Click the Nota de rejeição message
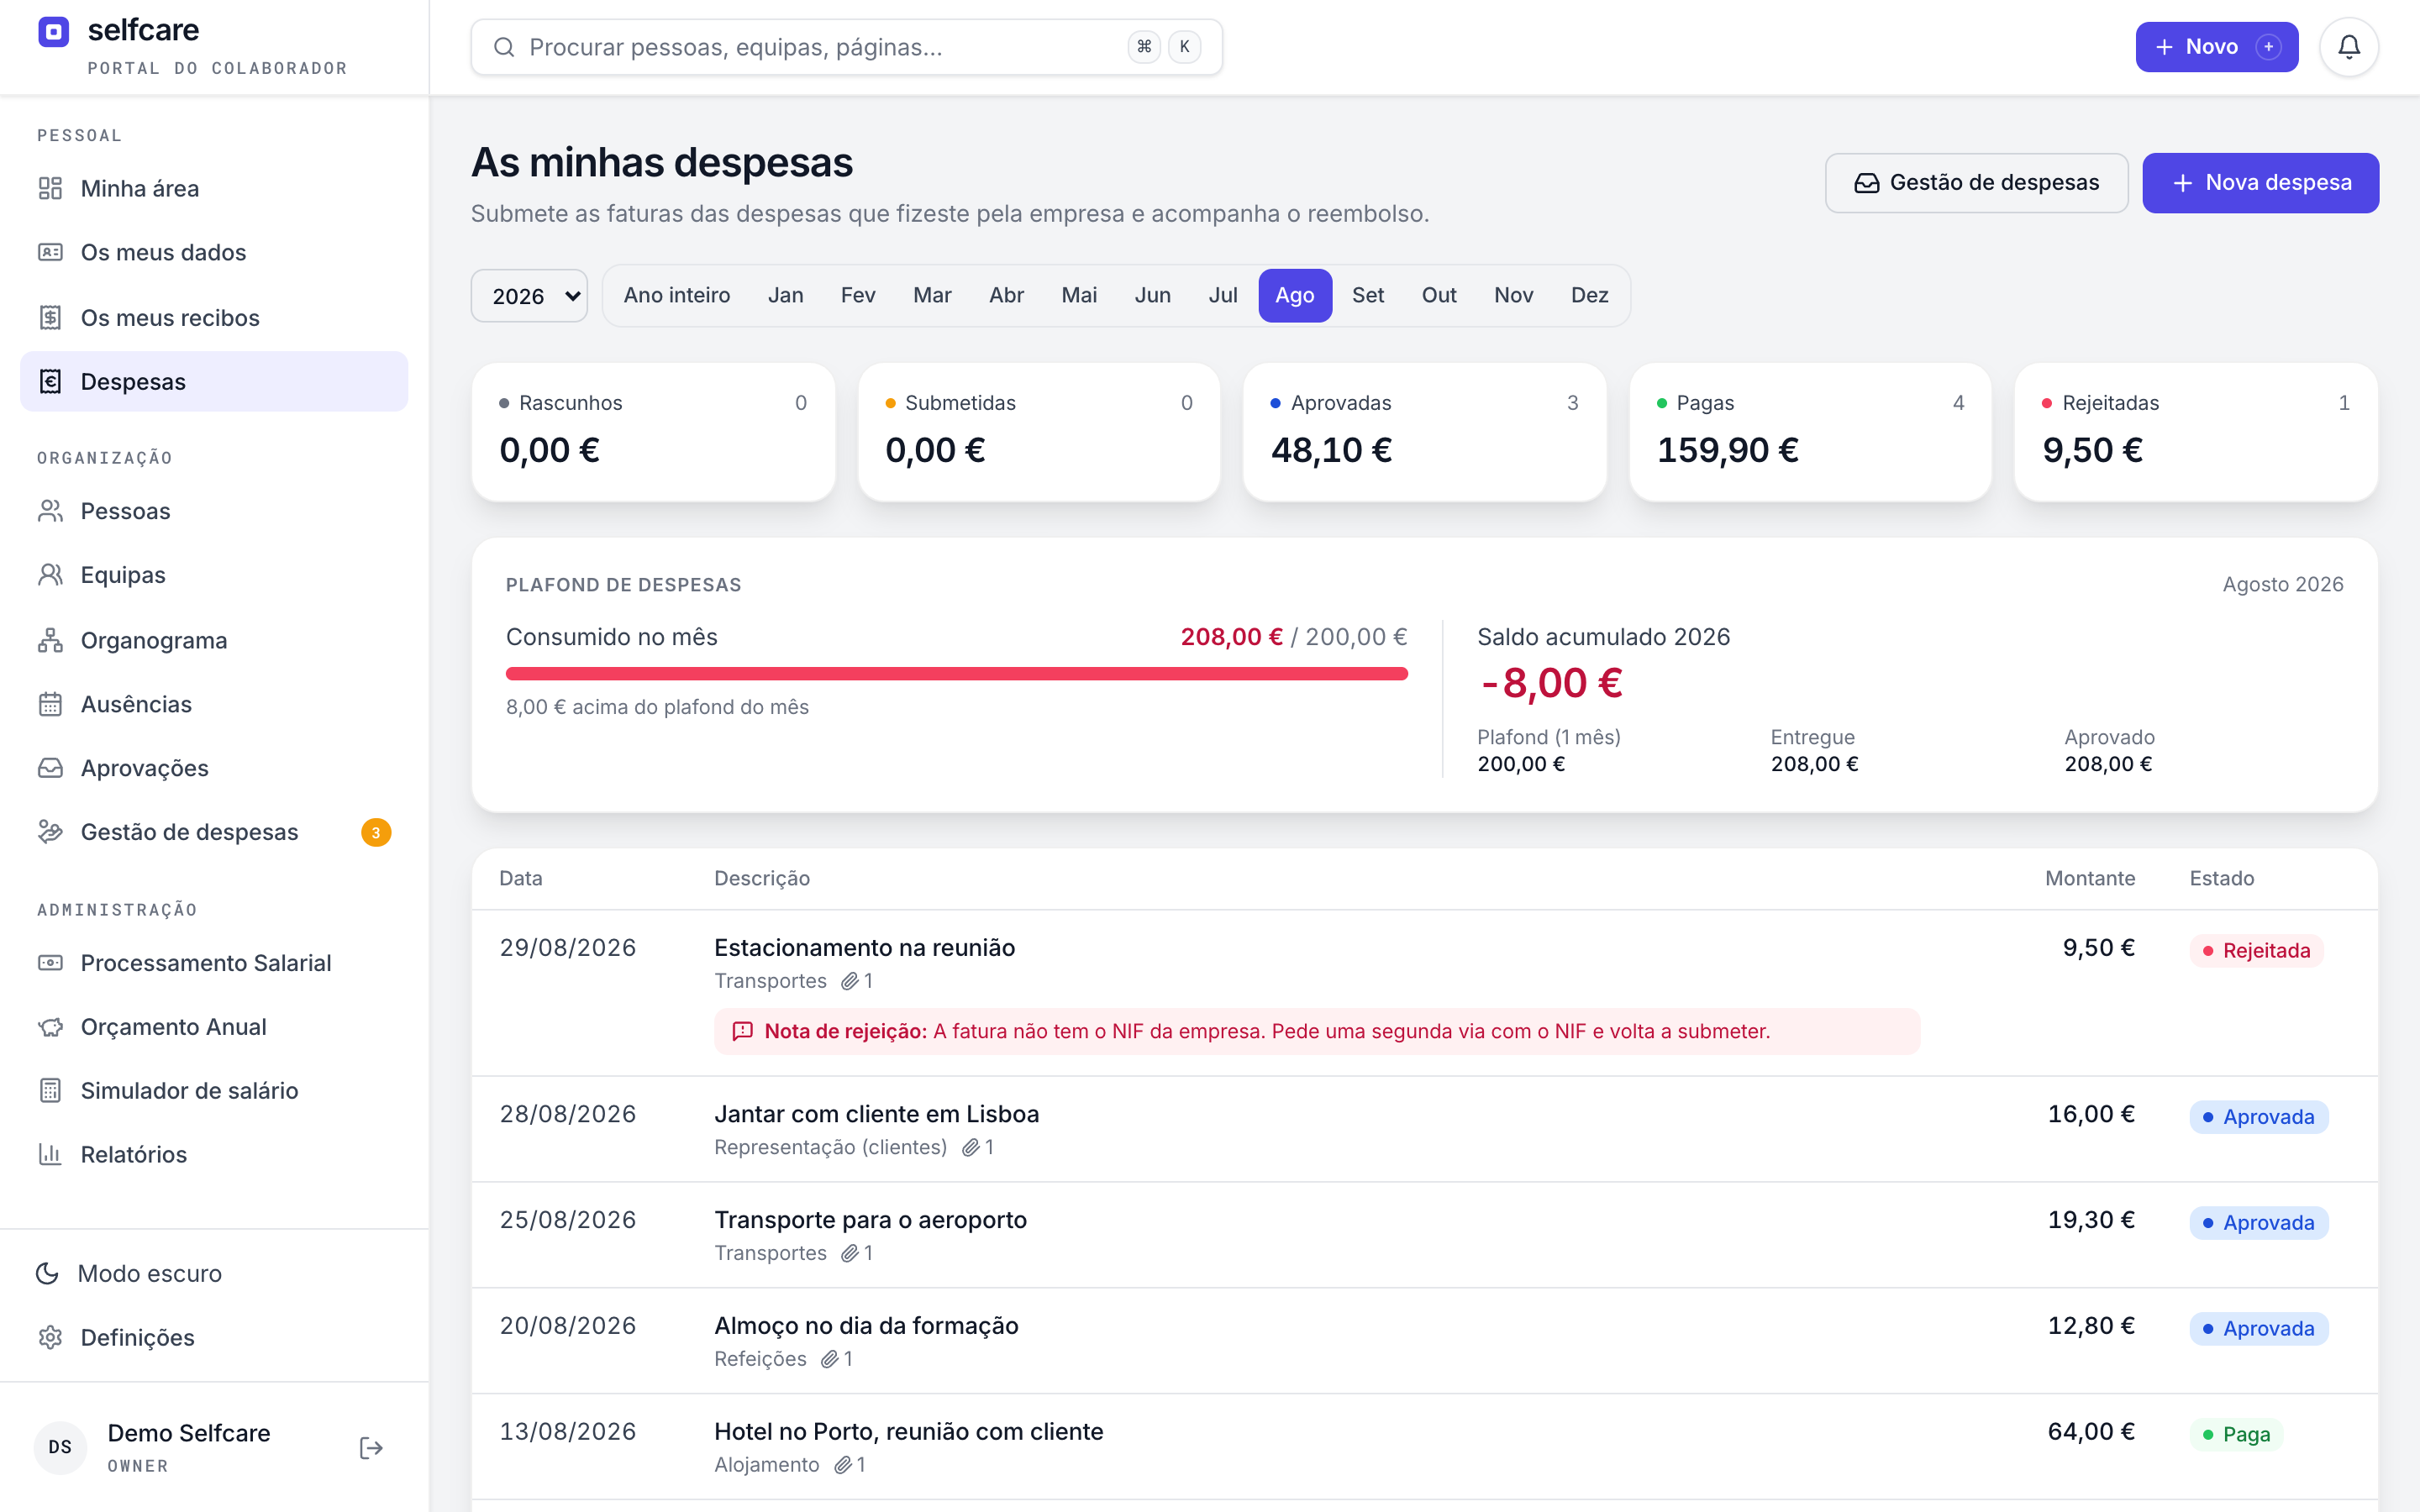Image resolution: width=2420 pixels, height=1512 pixels. (1316, 1031)
